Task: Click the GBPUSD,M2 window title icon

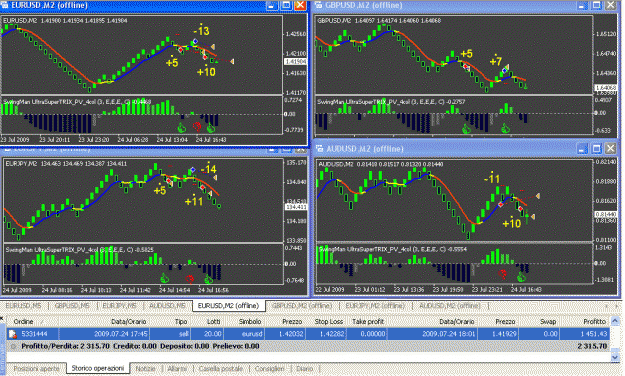Action: point(318,5)
